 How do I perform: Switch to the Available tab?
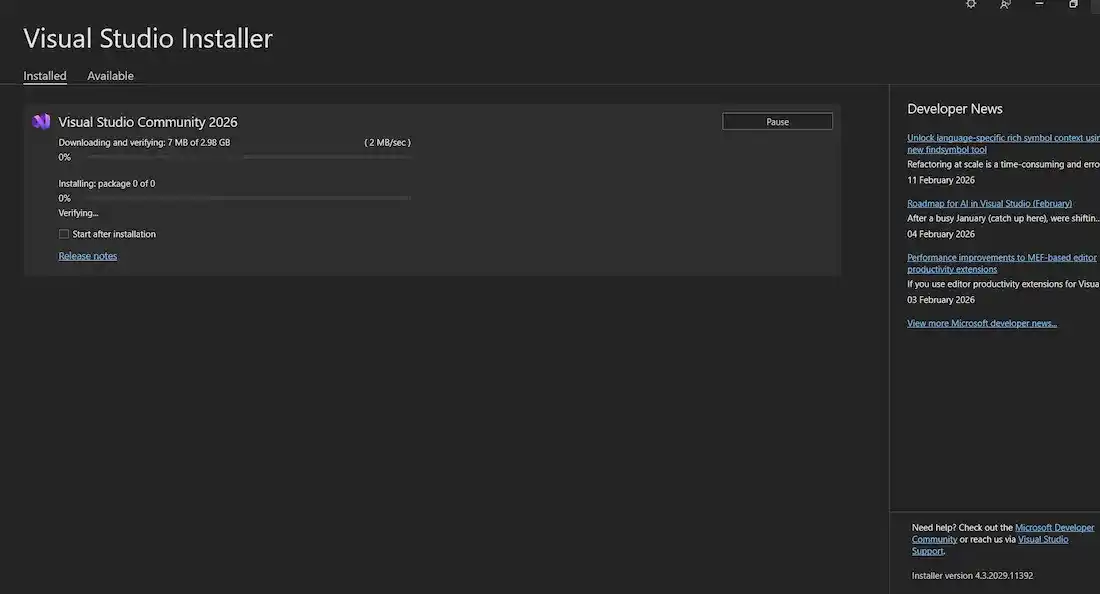[x=110, y=76]
